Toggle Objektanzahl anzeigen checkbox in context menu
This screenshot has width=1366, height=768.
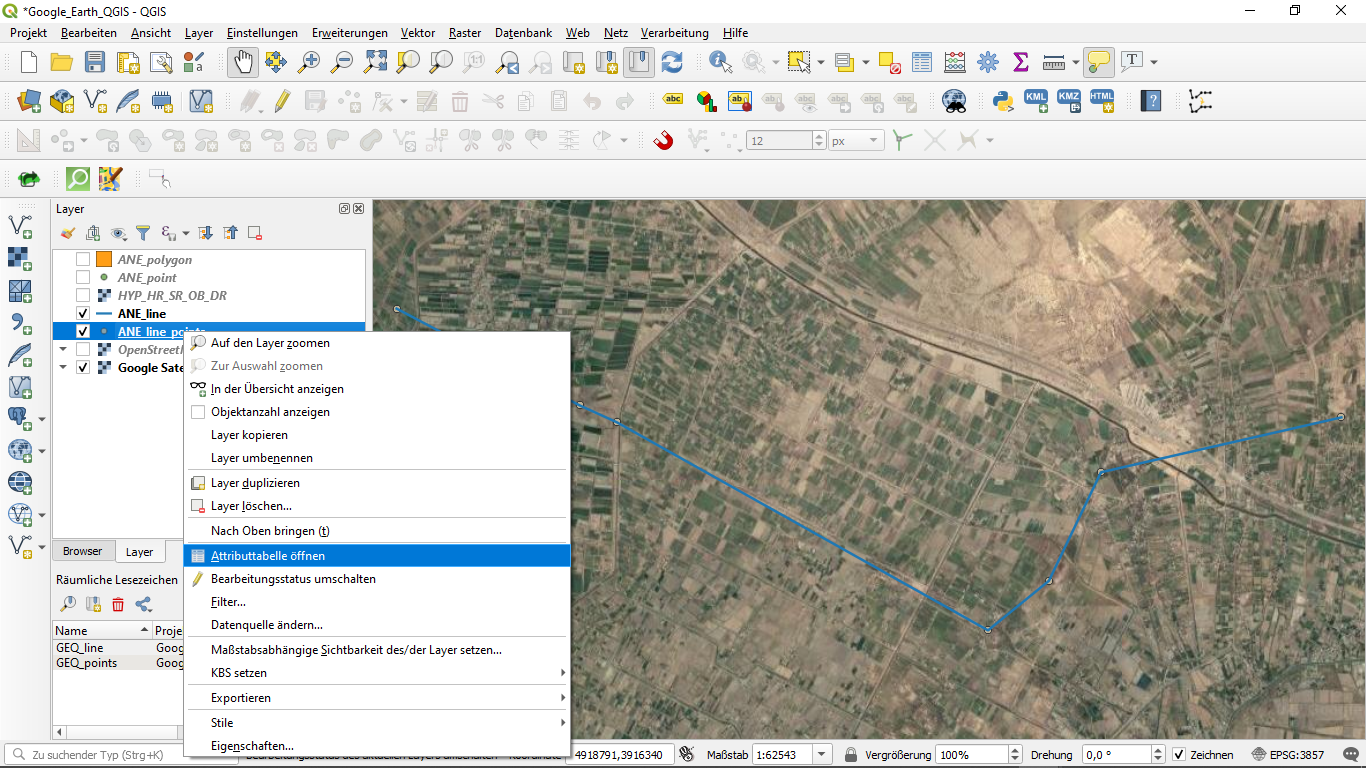click(x=198, y=412)
